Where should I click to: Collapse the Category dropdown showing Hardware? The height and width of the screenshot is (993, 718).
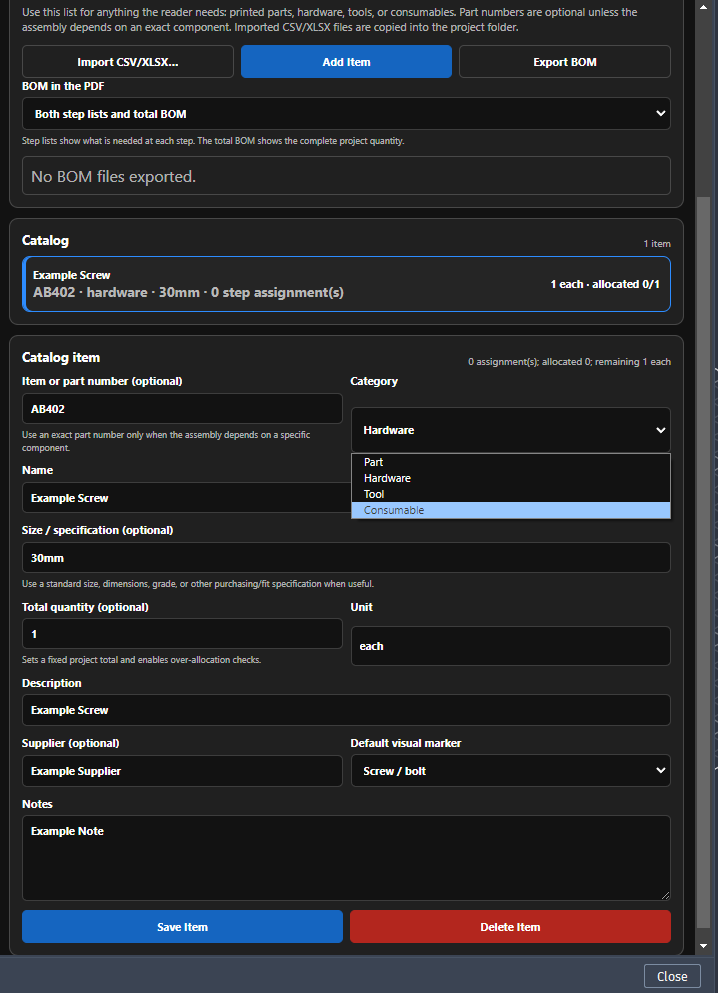coord(511,430)
